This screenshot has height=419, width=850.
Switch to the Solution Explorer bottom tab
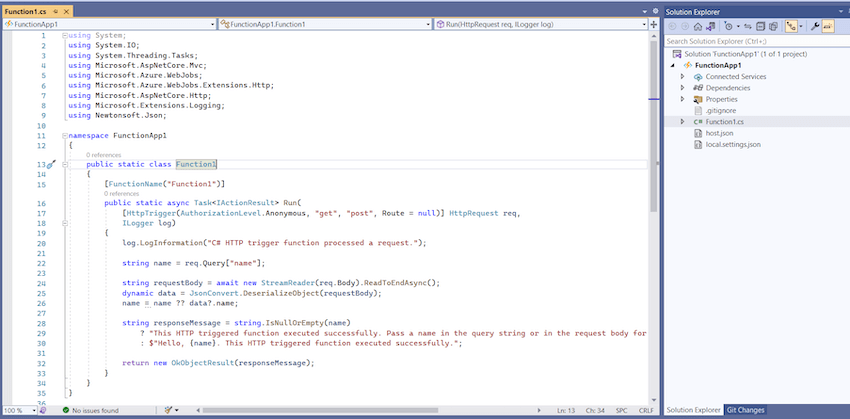point(693,410)
